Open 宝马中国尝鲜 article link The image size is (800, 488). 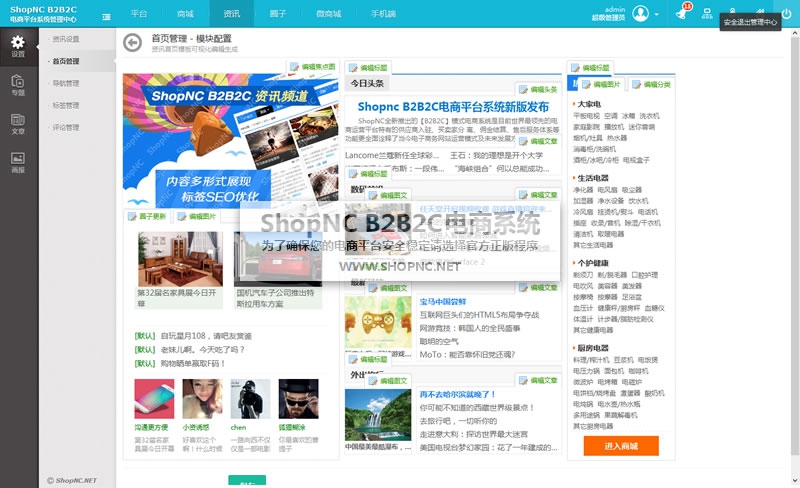click(x=443, y=302)
